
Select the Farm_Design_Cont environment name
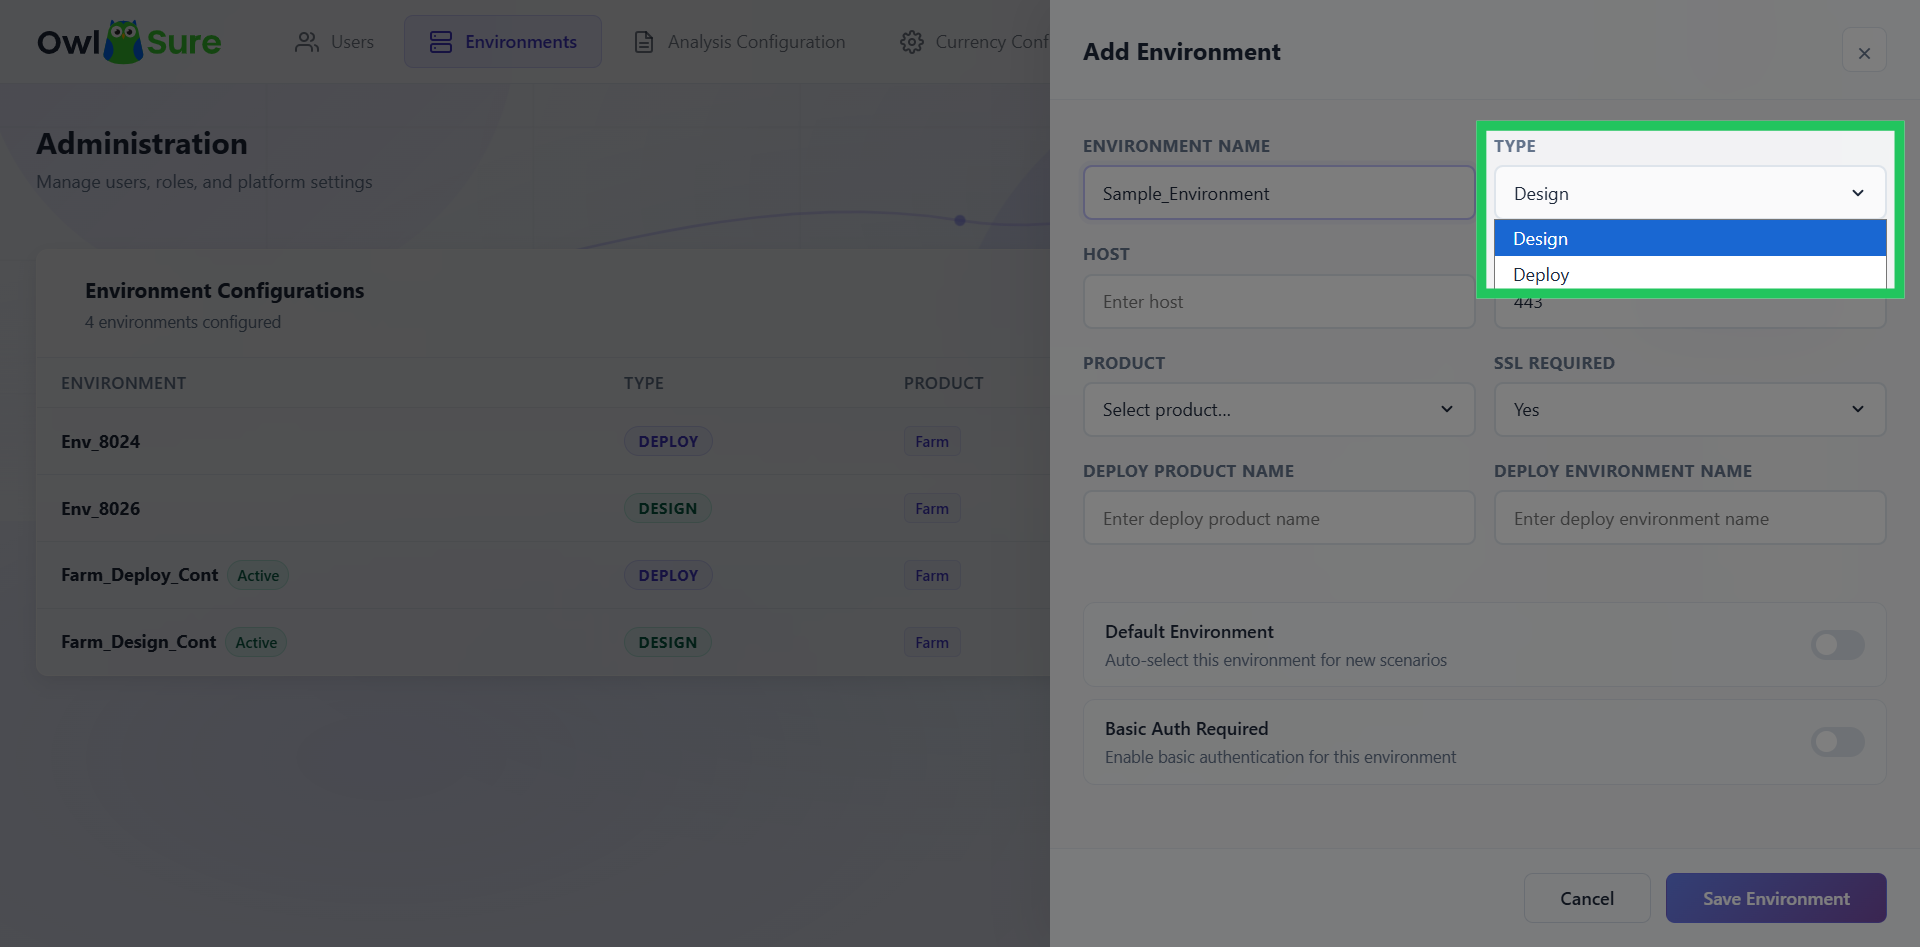pos(138,642)
